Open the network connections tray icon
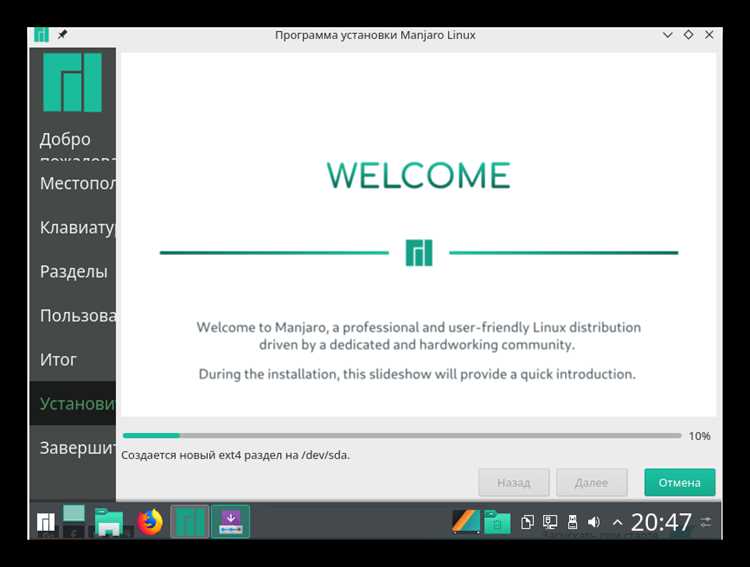The image size is (750, 567). pyautogui.click(x=550, y=522)
